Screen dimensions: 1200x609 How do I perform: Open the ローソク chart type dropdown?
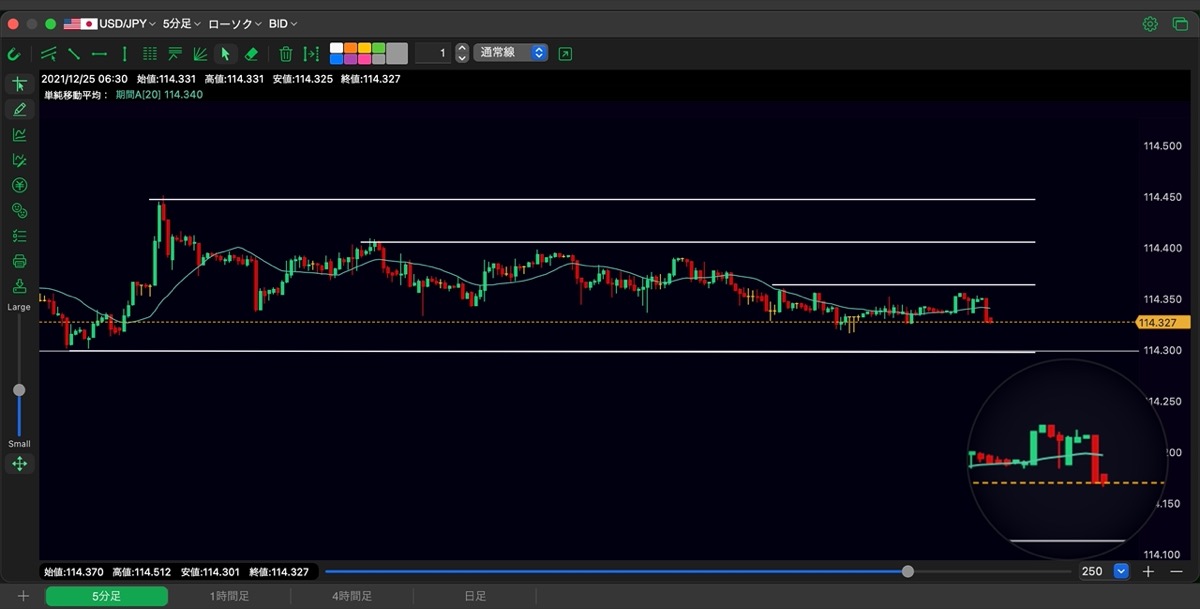click(x=235, y=23)
